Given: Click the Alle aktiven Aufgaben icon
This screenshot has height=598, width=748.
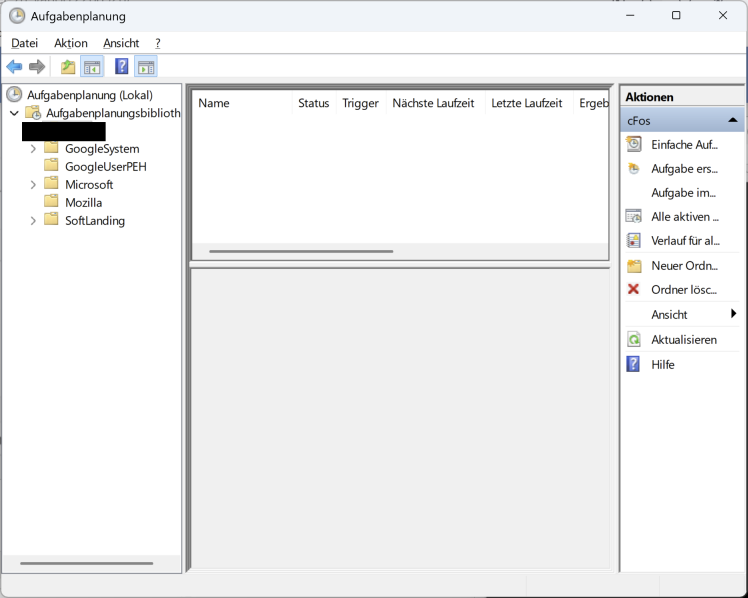Looking at the screenshot, I should 634,217.
